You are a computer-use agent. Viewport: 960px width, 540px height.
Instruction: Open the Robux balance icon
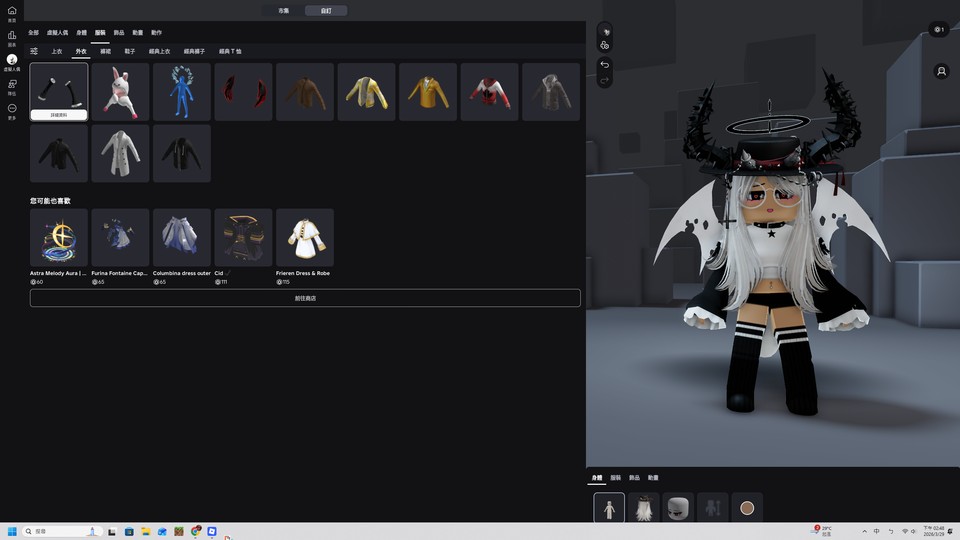coord(938,29)
